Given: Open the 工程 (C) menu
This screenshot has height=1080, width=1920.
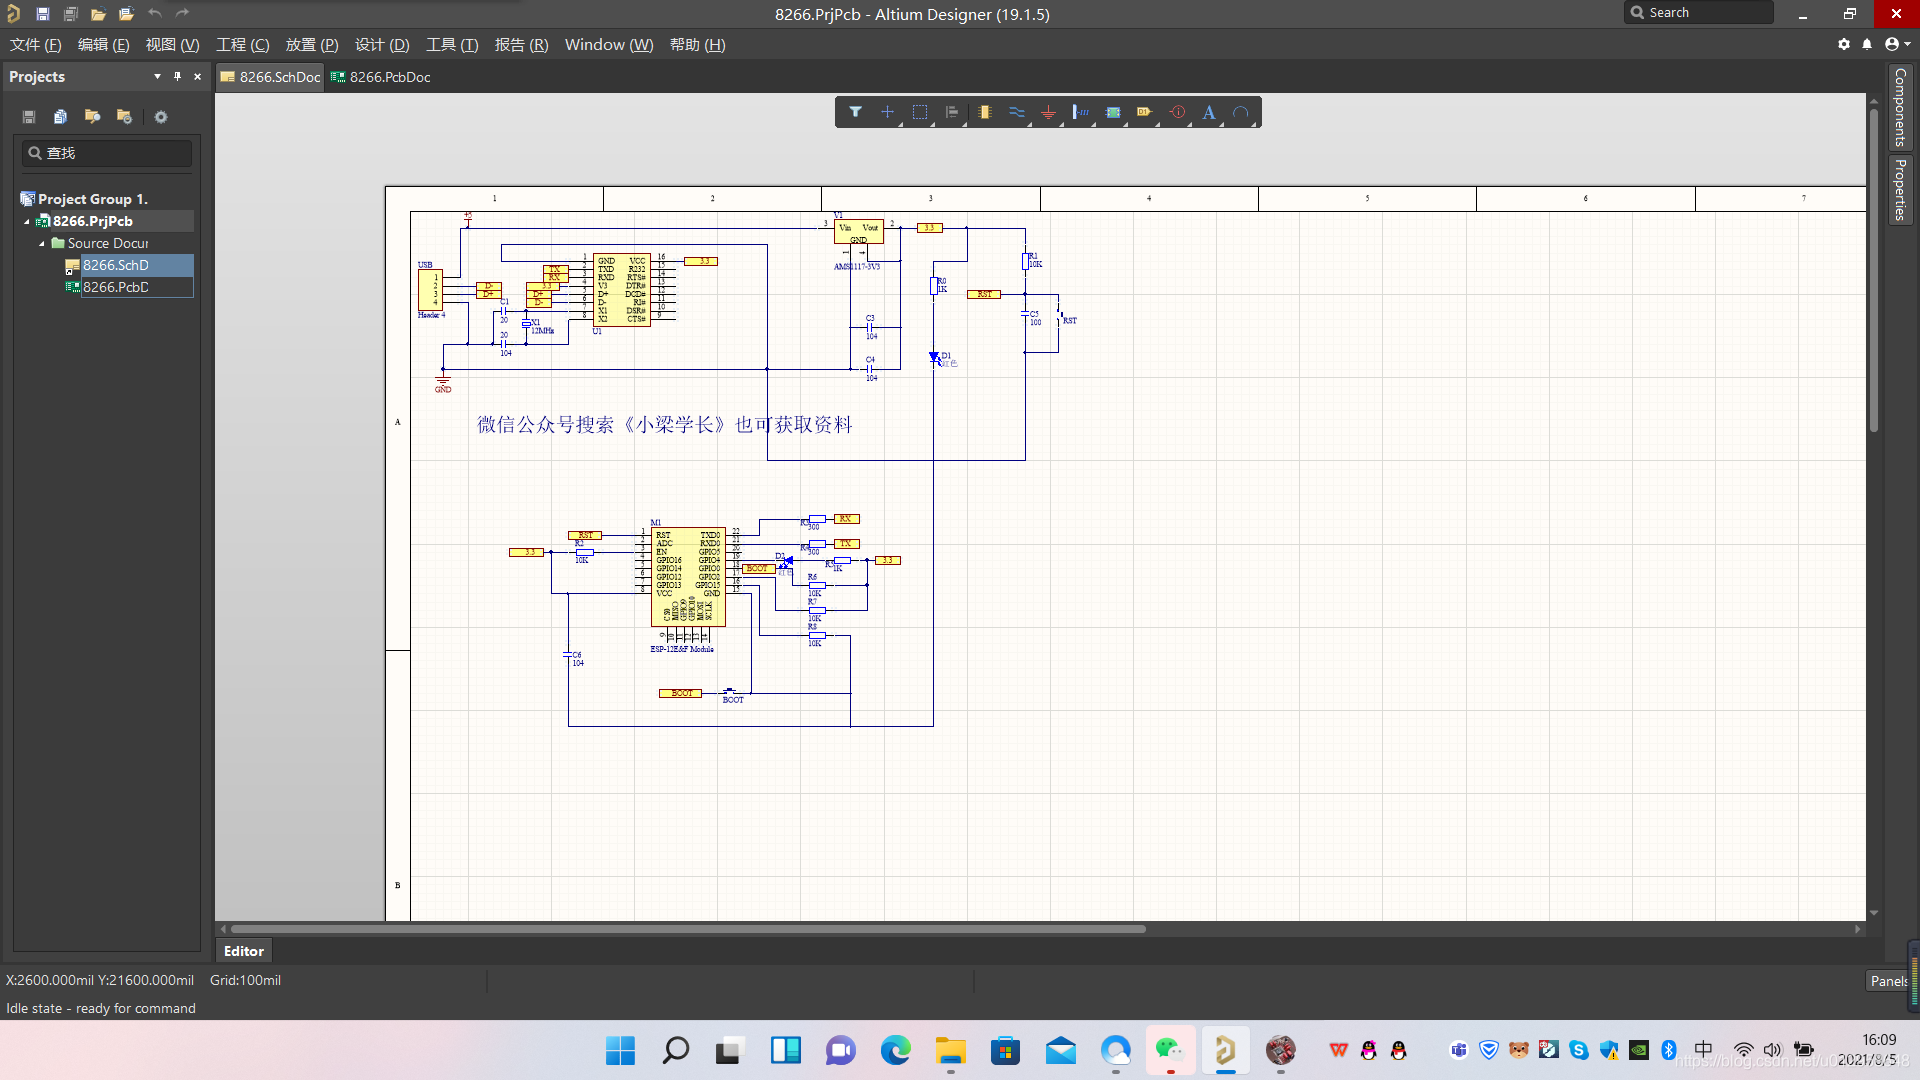Looking at the screenshot, I should (243, 45).
